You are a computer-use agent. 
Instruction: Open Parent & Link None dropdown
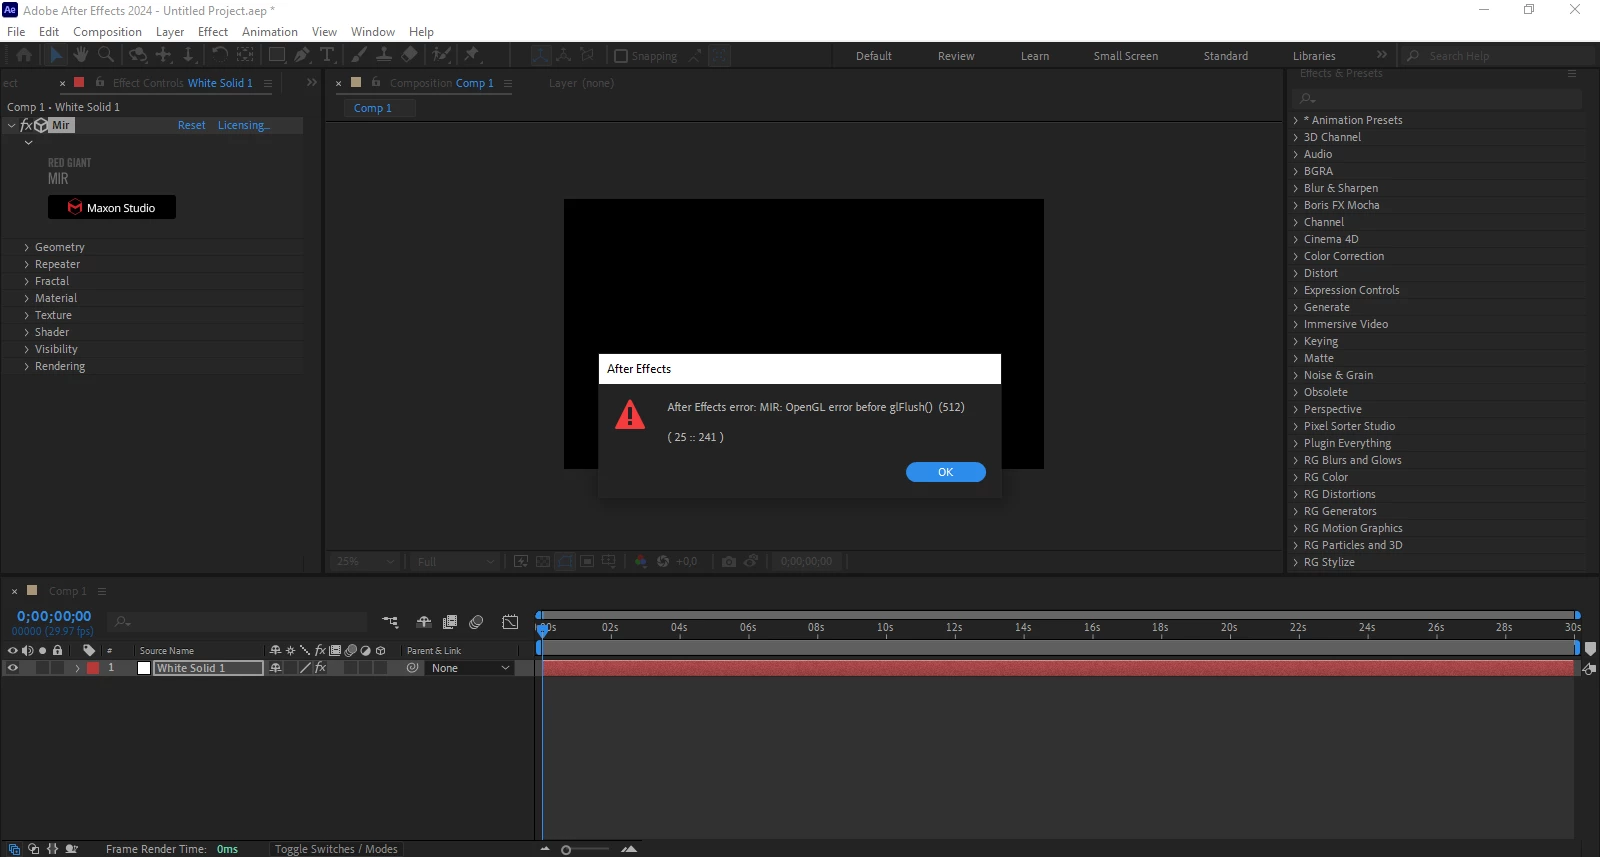pyautogui.click(x=470, y=668)
